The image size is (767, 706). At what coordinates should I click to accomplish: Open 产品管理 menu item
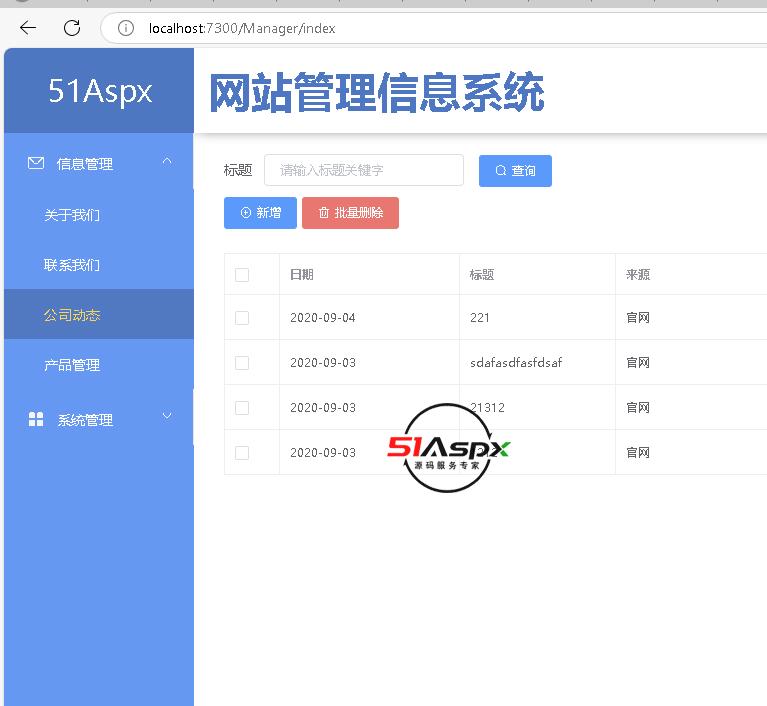(x=72, y=365)
